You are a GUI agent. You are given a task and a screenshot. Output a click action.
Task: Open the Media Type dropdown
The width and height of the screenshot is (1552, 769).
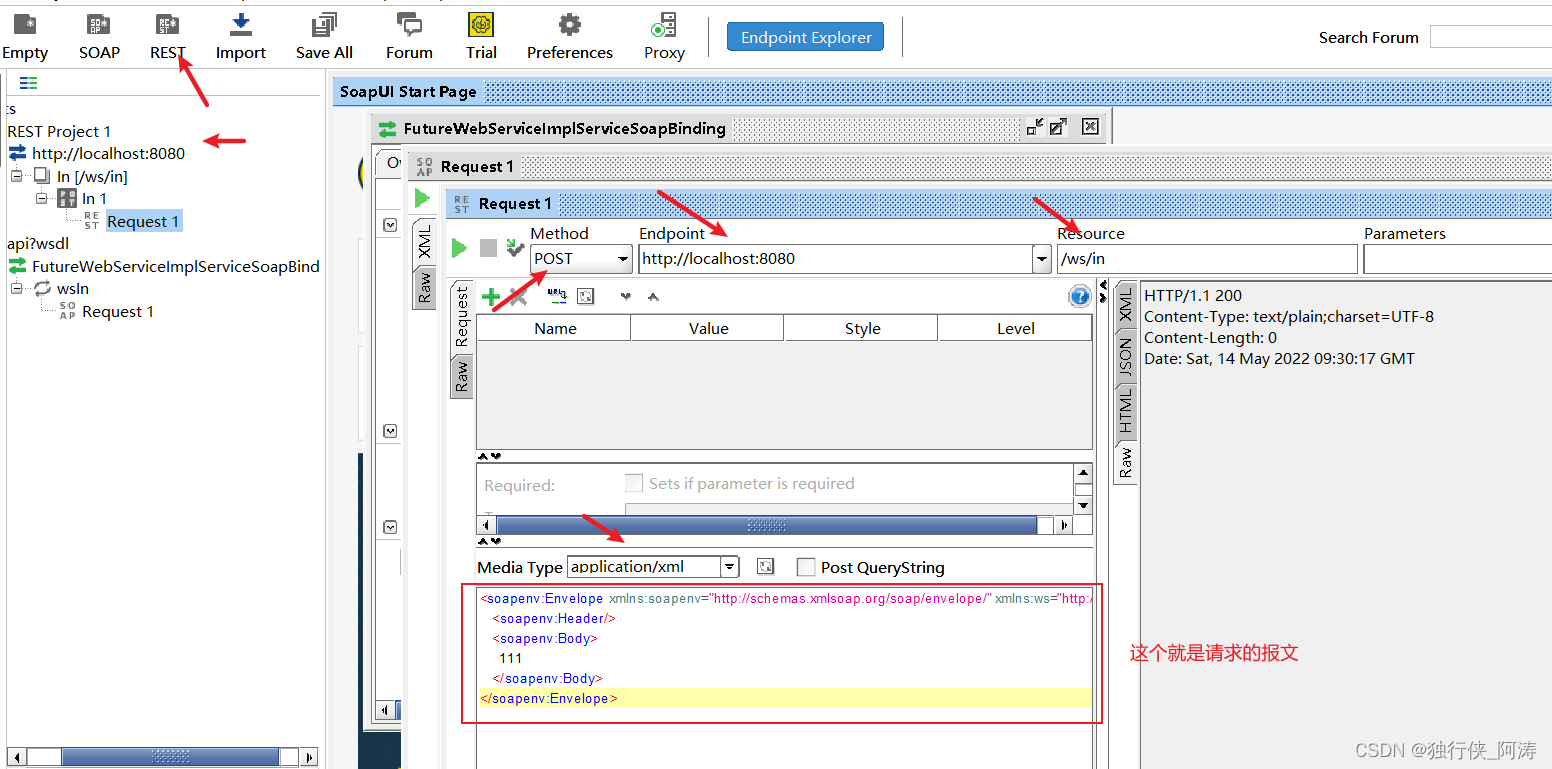point(729,567)
